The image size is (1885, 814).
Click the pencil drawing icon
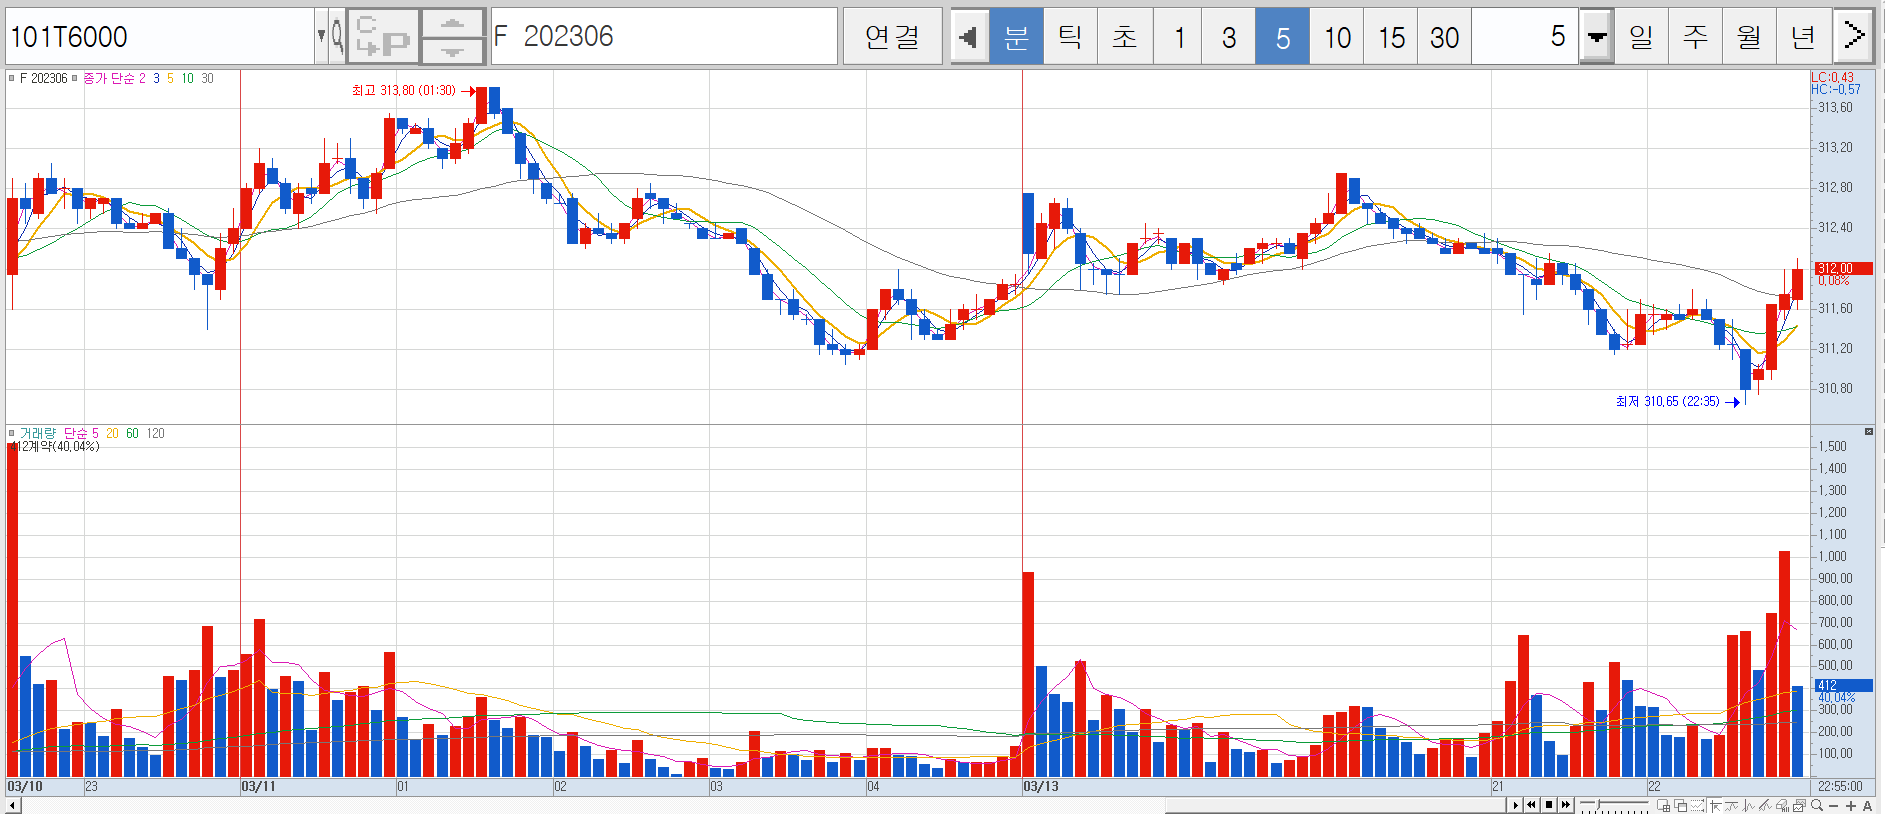pos(1766,805)
